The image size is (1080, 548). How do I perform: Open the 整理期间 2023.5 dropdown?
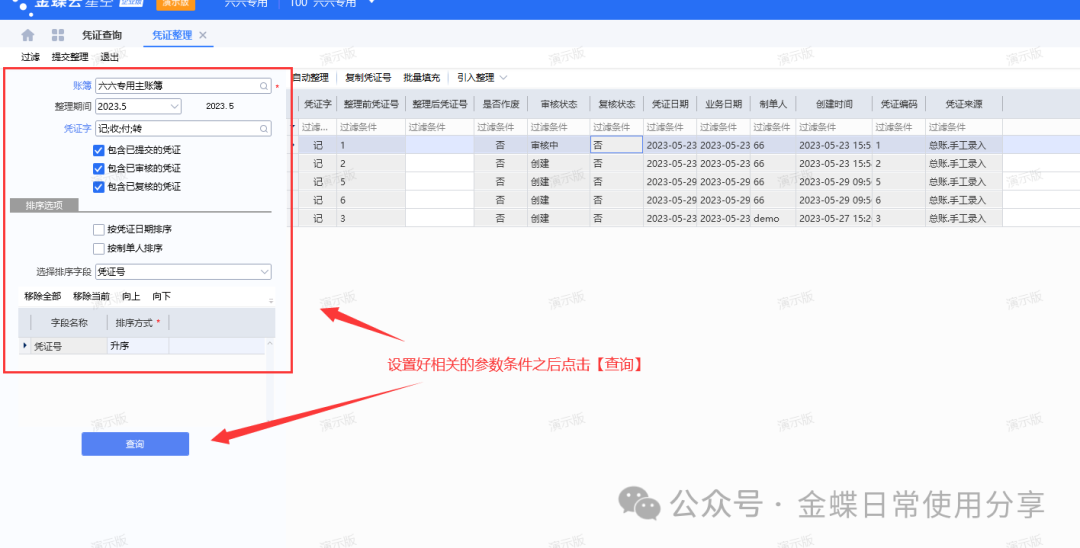coord(174,106)
